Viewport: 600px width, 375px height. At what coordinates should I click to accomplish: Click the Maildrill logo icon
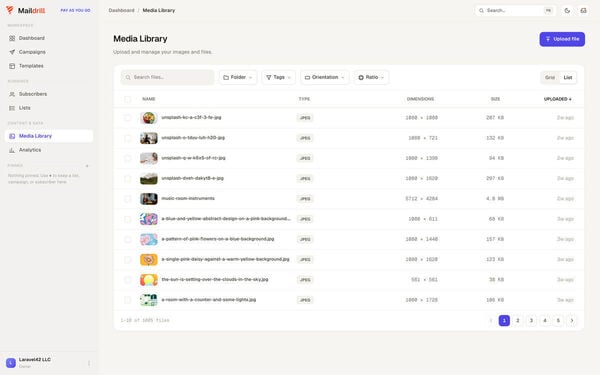coord(10,10)
